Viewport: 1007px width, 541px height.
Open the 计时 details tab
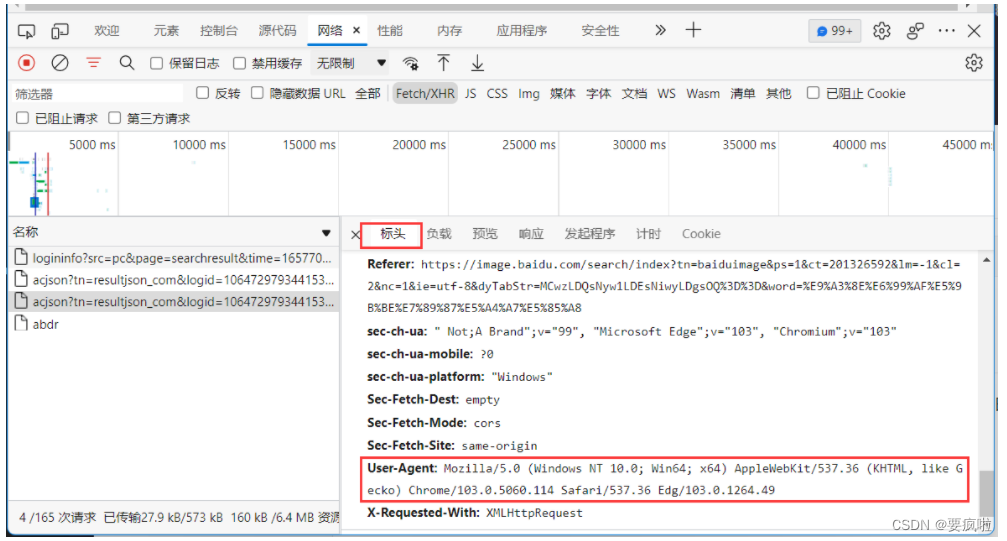[x=649, y=234]
